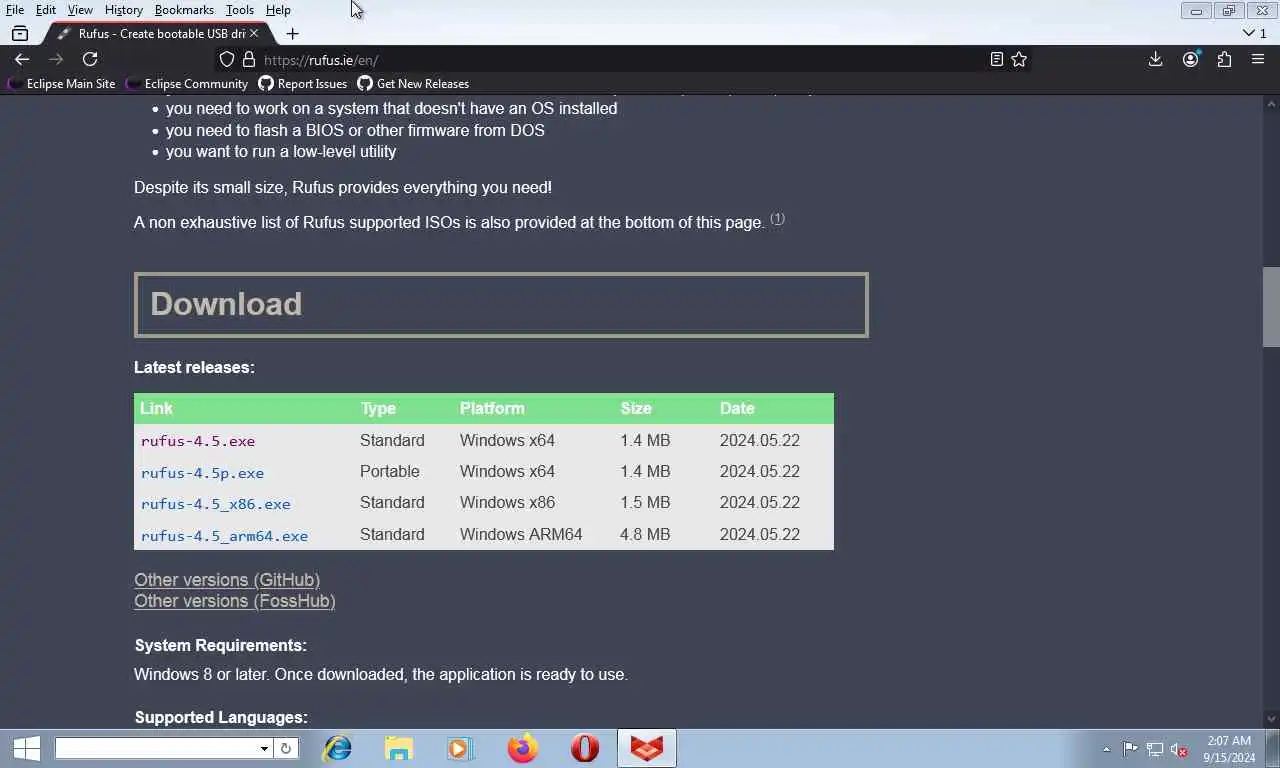
Task: Show hidden tray icons arrow
Action: [x=1106, y=749]
